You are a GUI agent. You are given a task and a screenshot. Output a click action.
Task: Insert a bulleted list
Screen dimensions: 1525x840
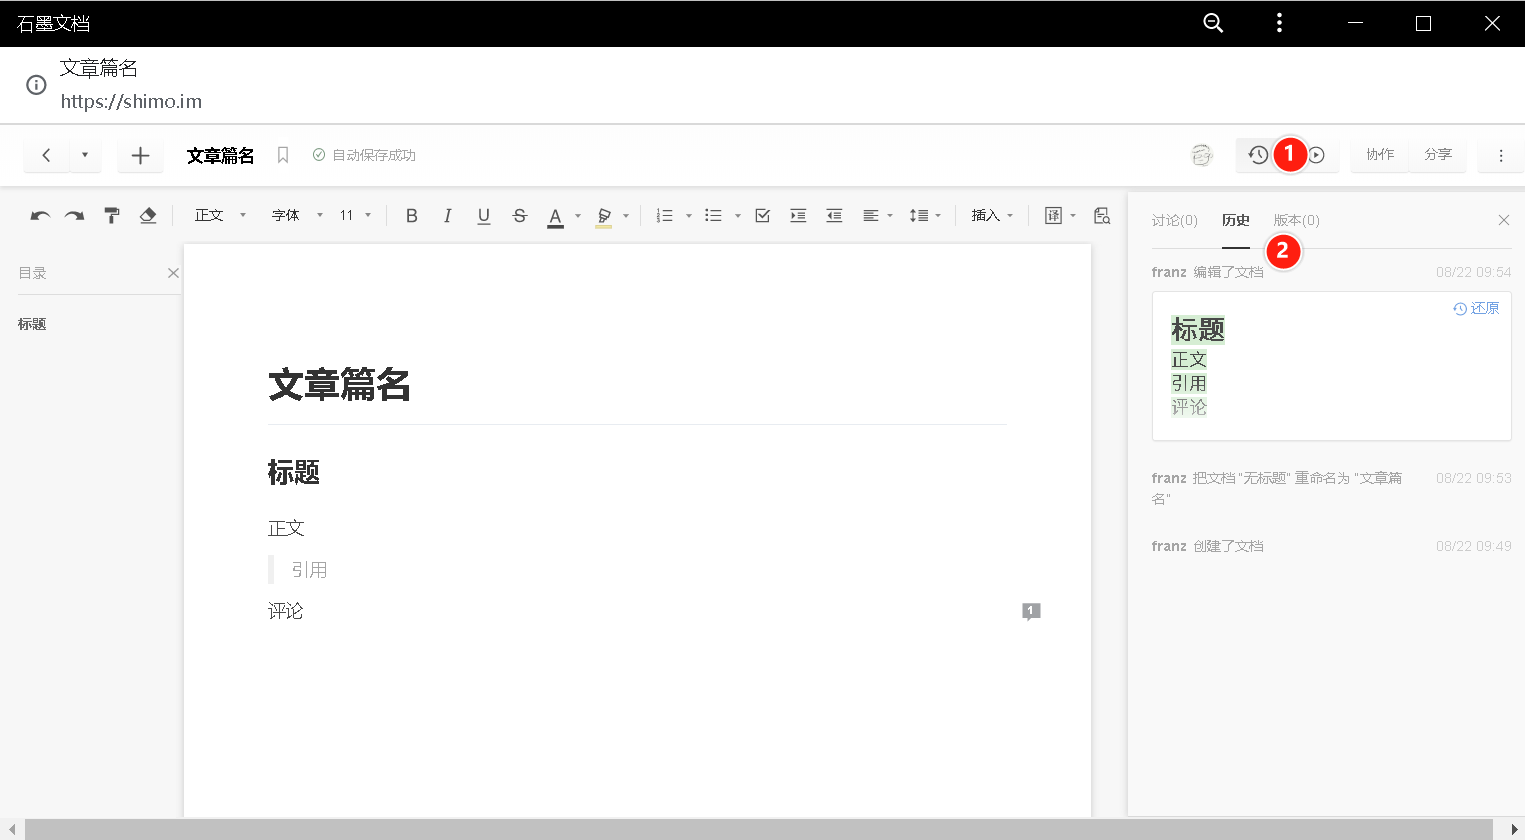tap(713, 215)
